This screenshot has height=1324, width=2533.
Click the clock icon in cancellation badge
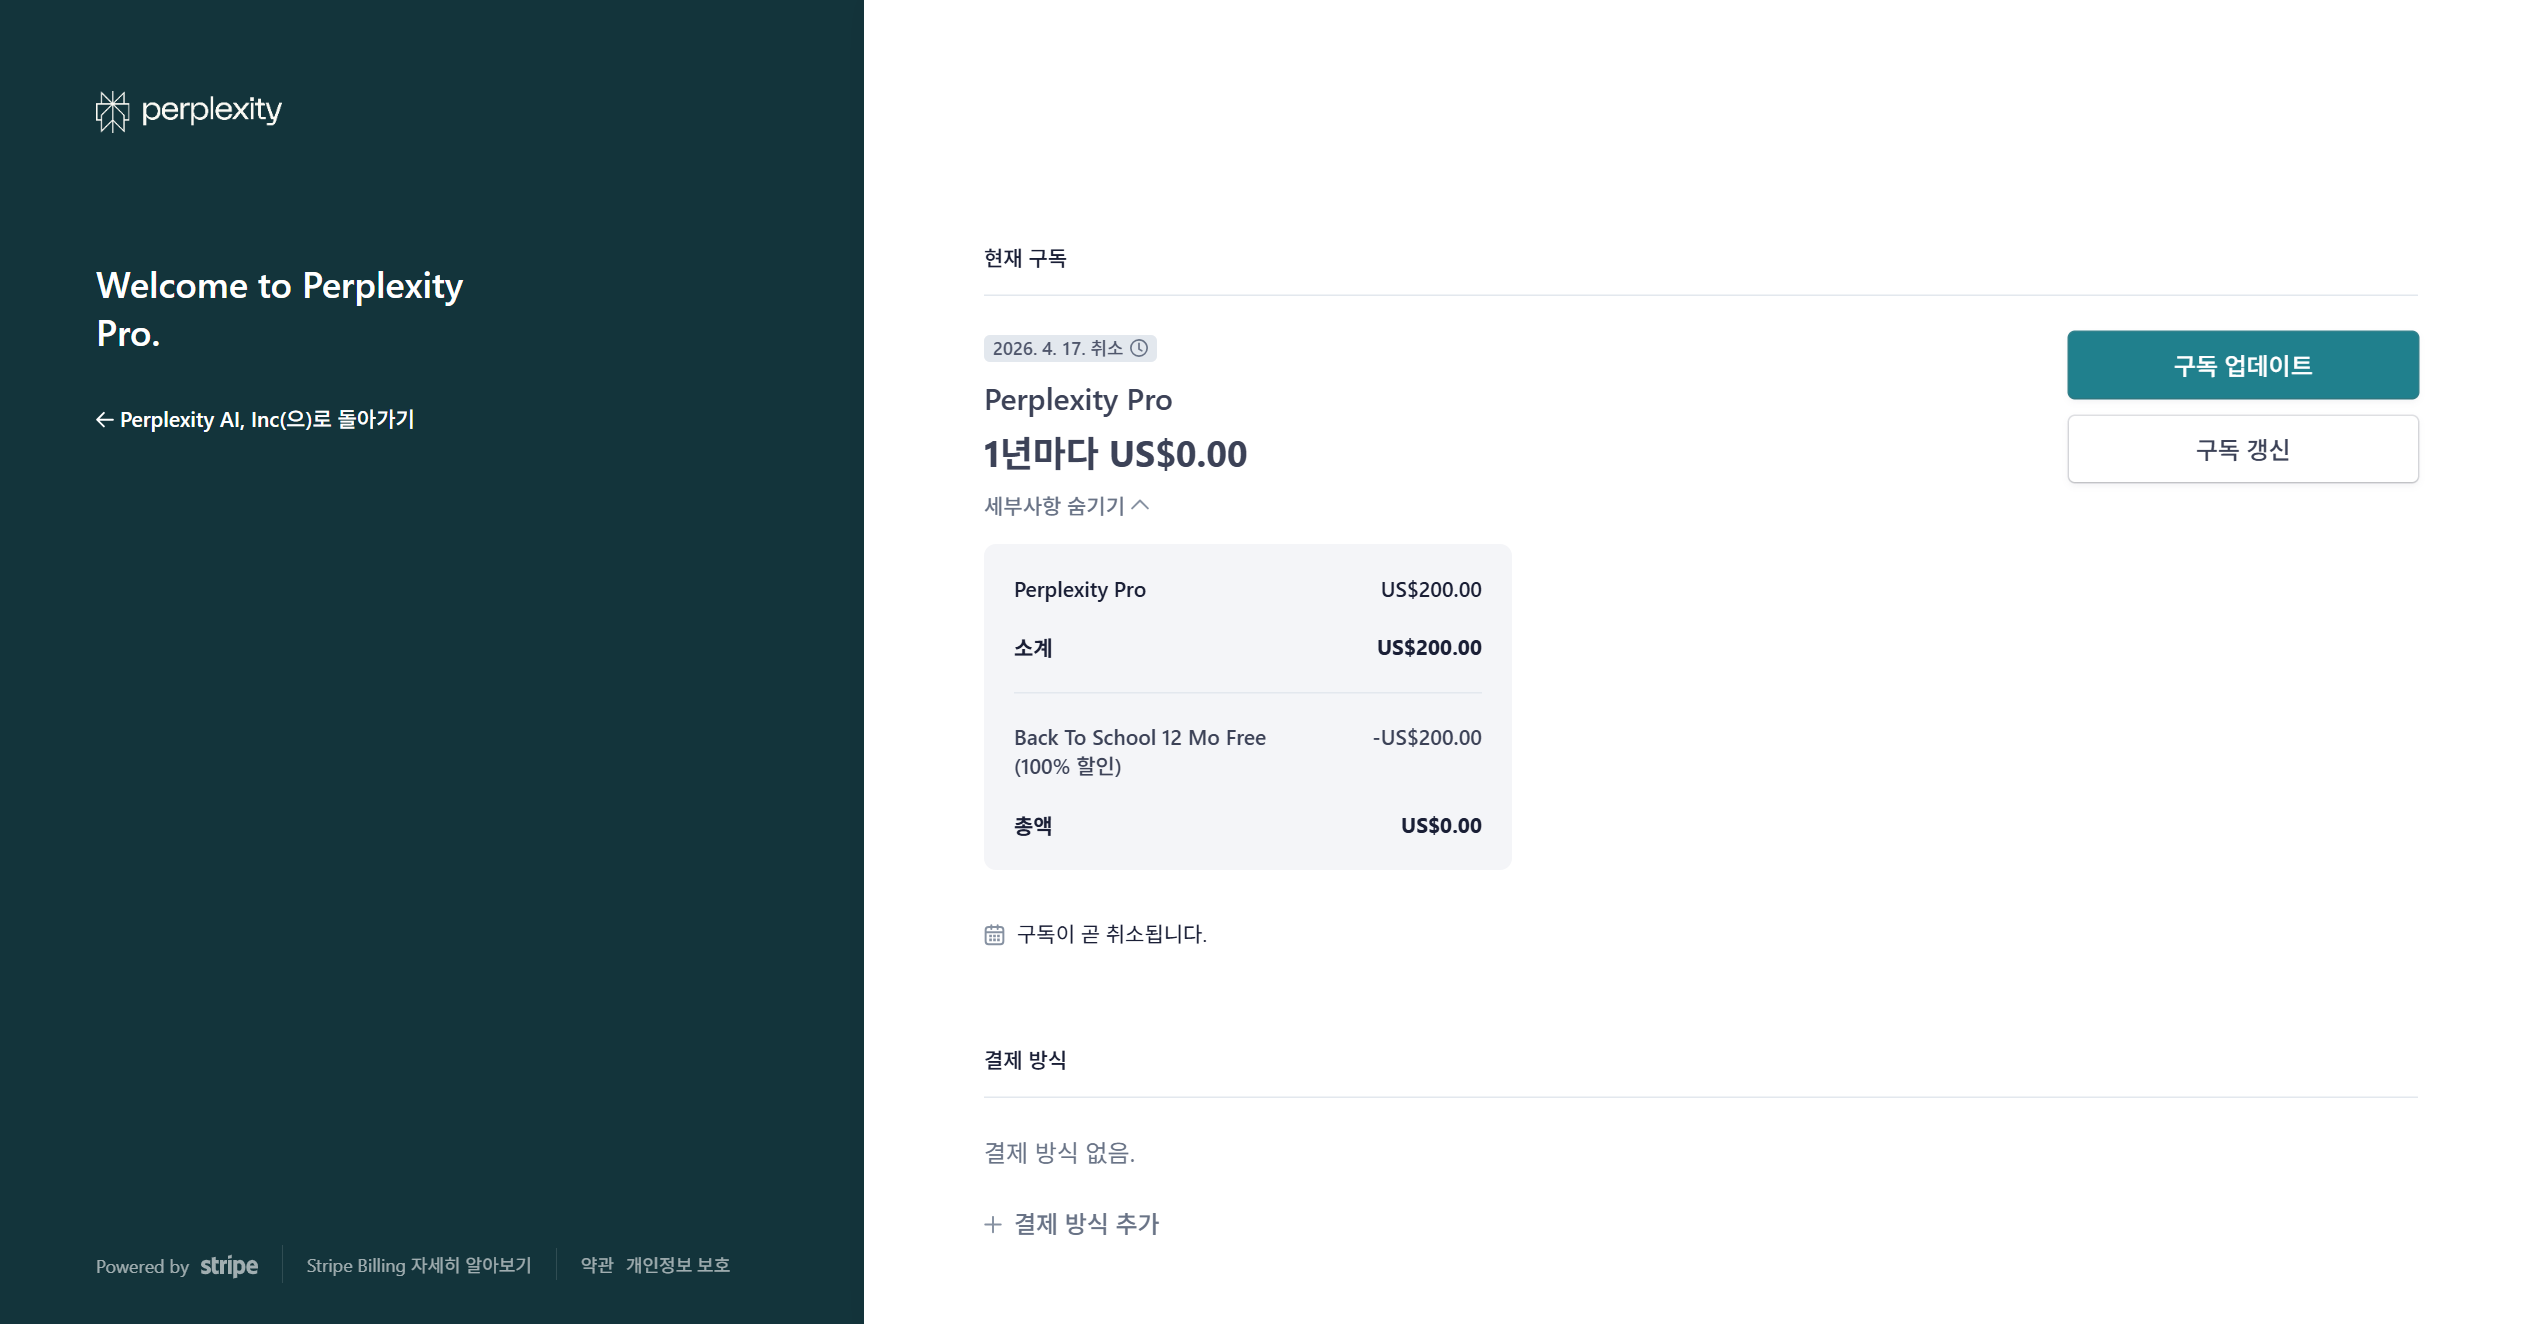[x=1139, y=348]
